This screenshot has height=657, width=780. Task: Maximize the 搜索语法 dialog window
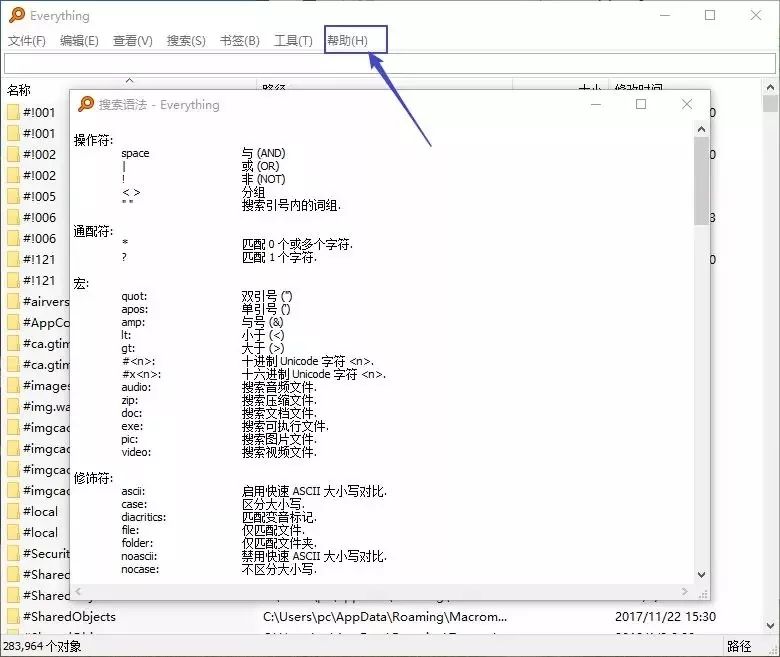(641, 104)
